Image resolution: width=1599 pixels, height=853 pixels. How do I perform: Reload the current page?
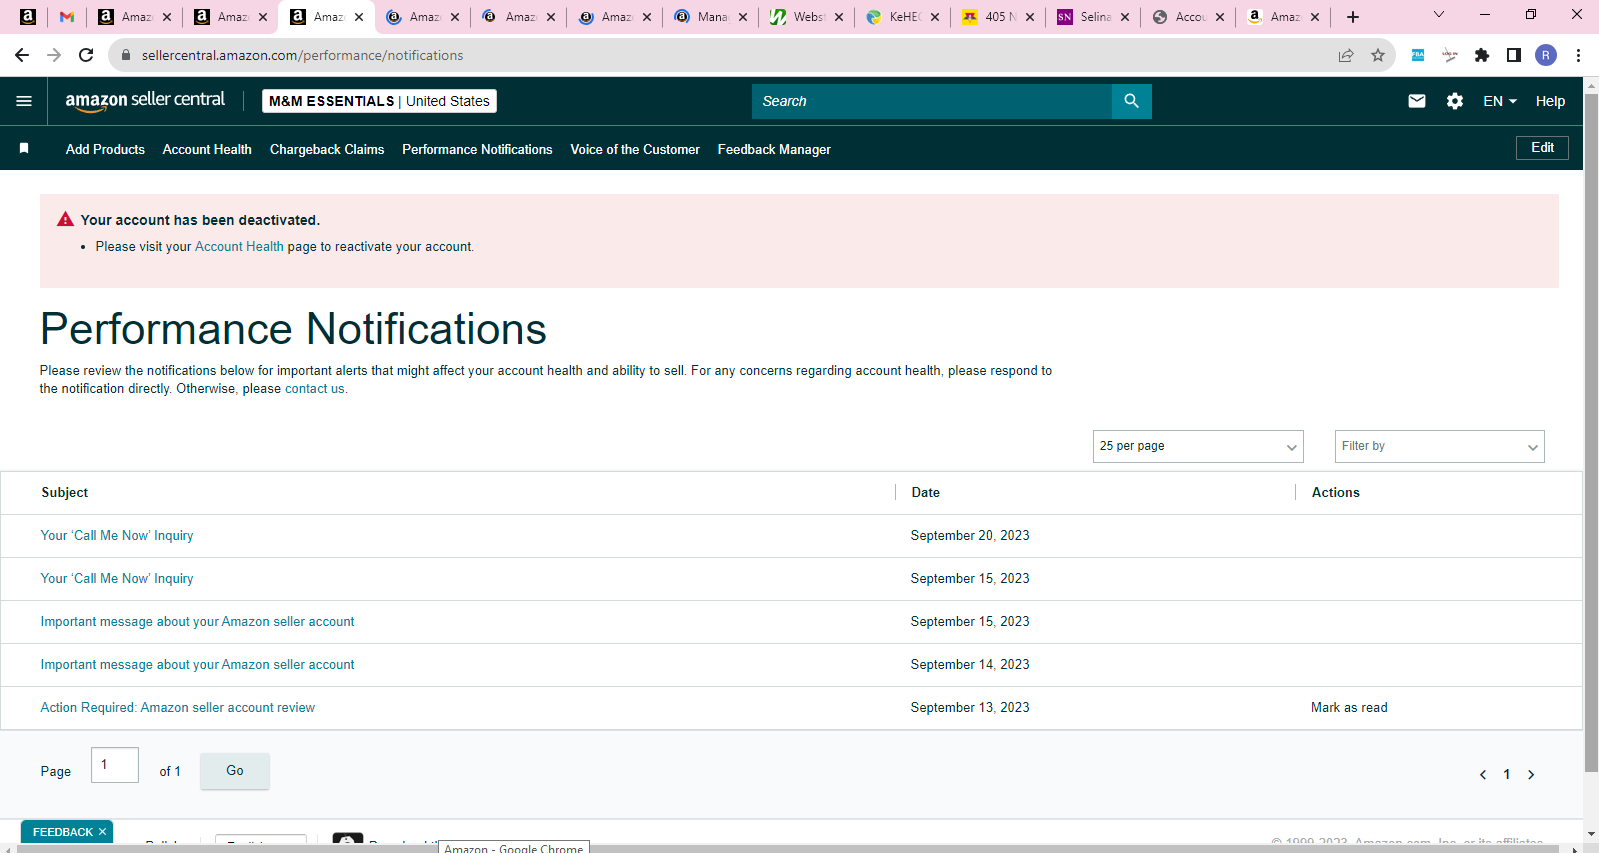pyautogui.click(x=86, y=55)
